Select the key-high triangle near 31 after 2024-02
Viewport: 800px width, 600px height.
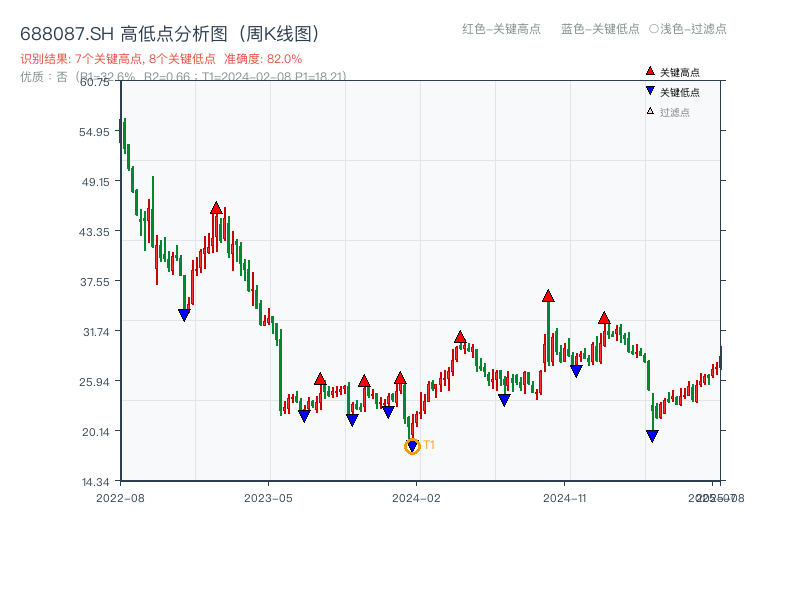(460, 337)
